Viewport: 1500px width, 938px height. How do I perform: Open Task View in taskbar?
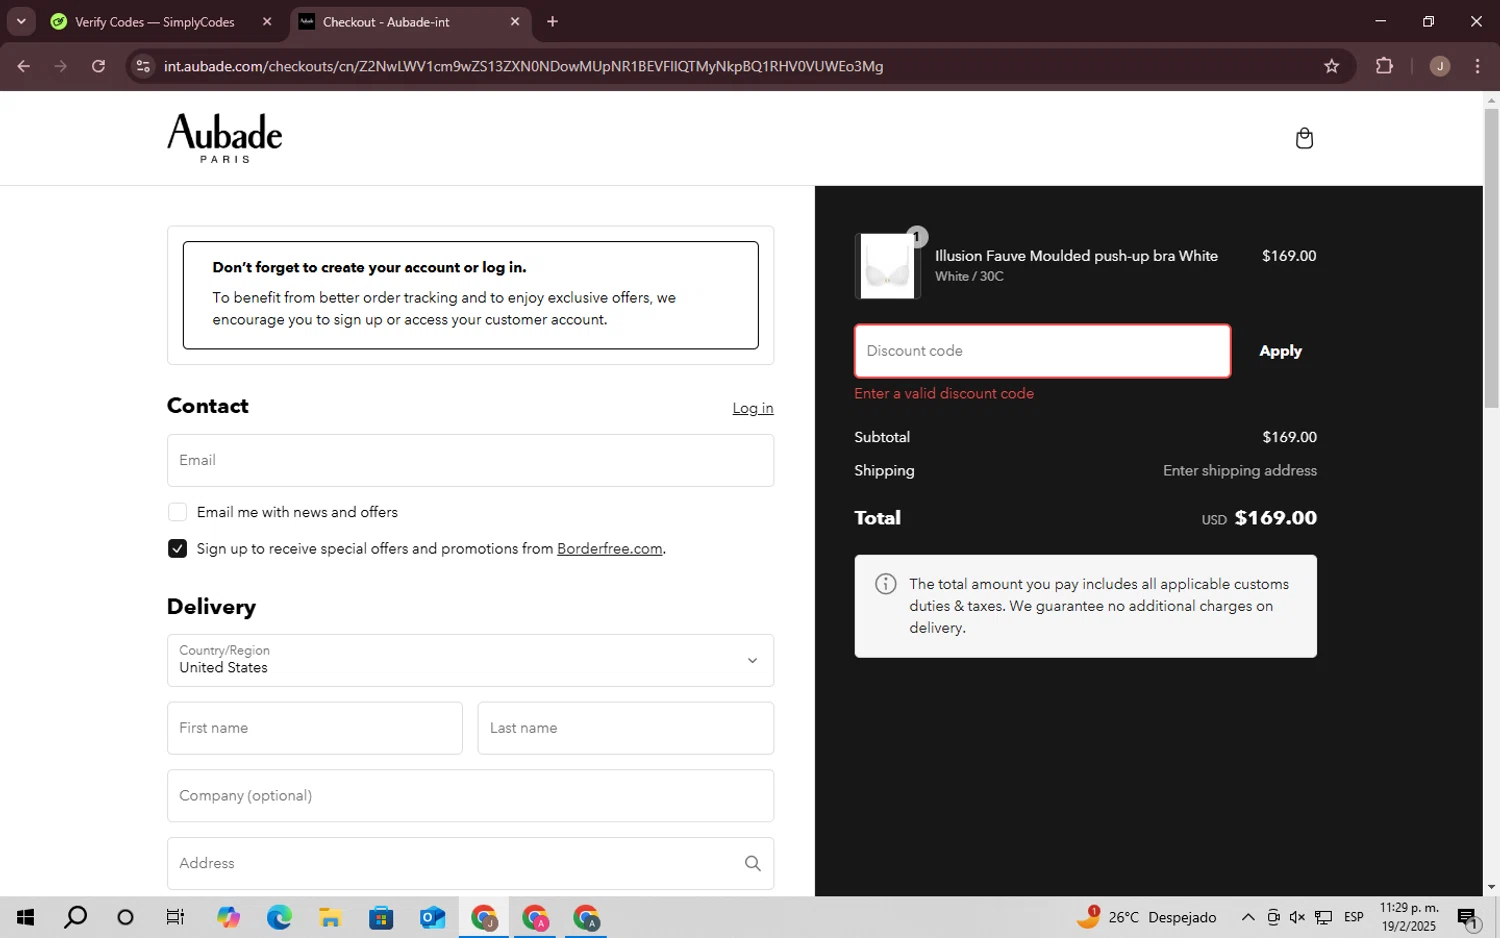[x=175, y=917]
